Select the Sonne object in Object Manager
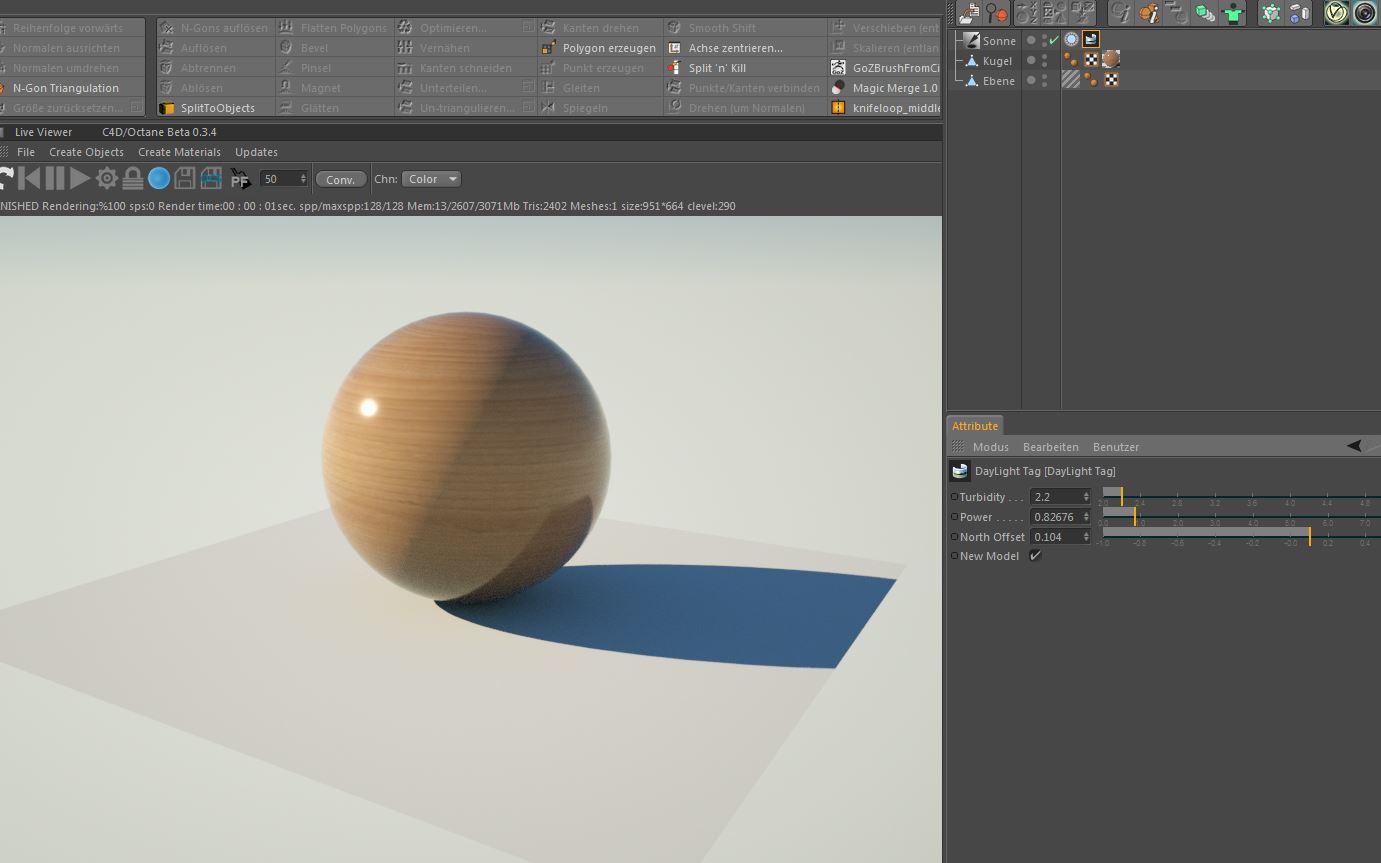This screenshot has height=863, width=1381. (999, 41)
